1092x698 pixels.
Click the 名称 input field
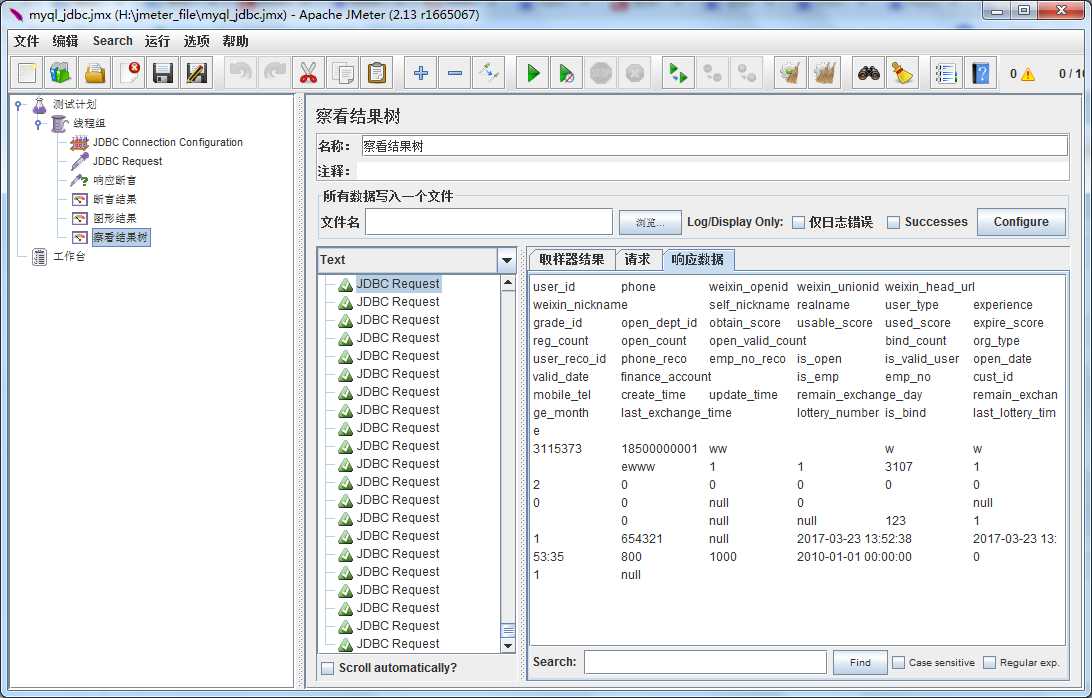point(715,146)
